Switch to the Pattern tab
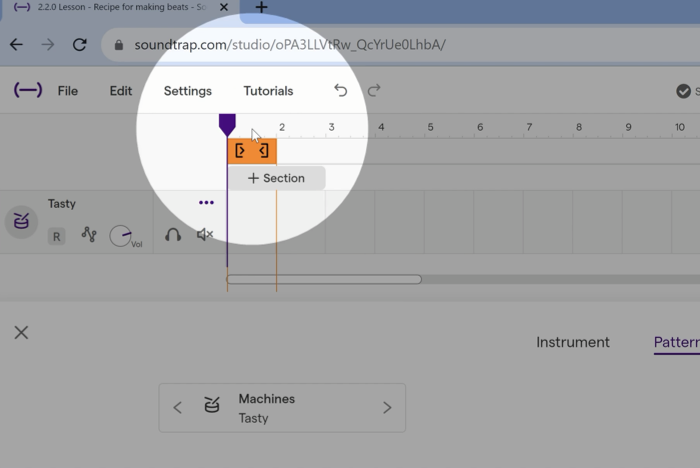700x468 pixels. point(676,343)
